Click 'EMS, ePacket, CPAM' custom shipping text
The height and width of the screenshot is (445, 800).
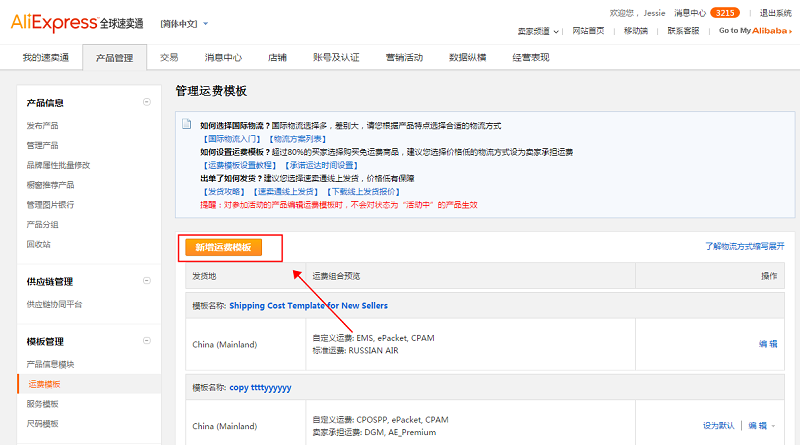(395, 338)
